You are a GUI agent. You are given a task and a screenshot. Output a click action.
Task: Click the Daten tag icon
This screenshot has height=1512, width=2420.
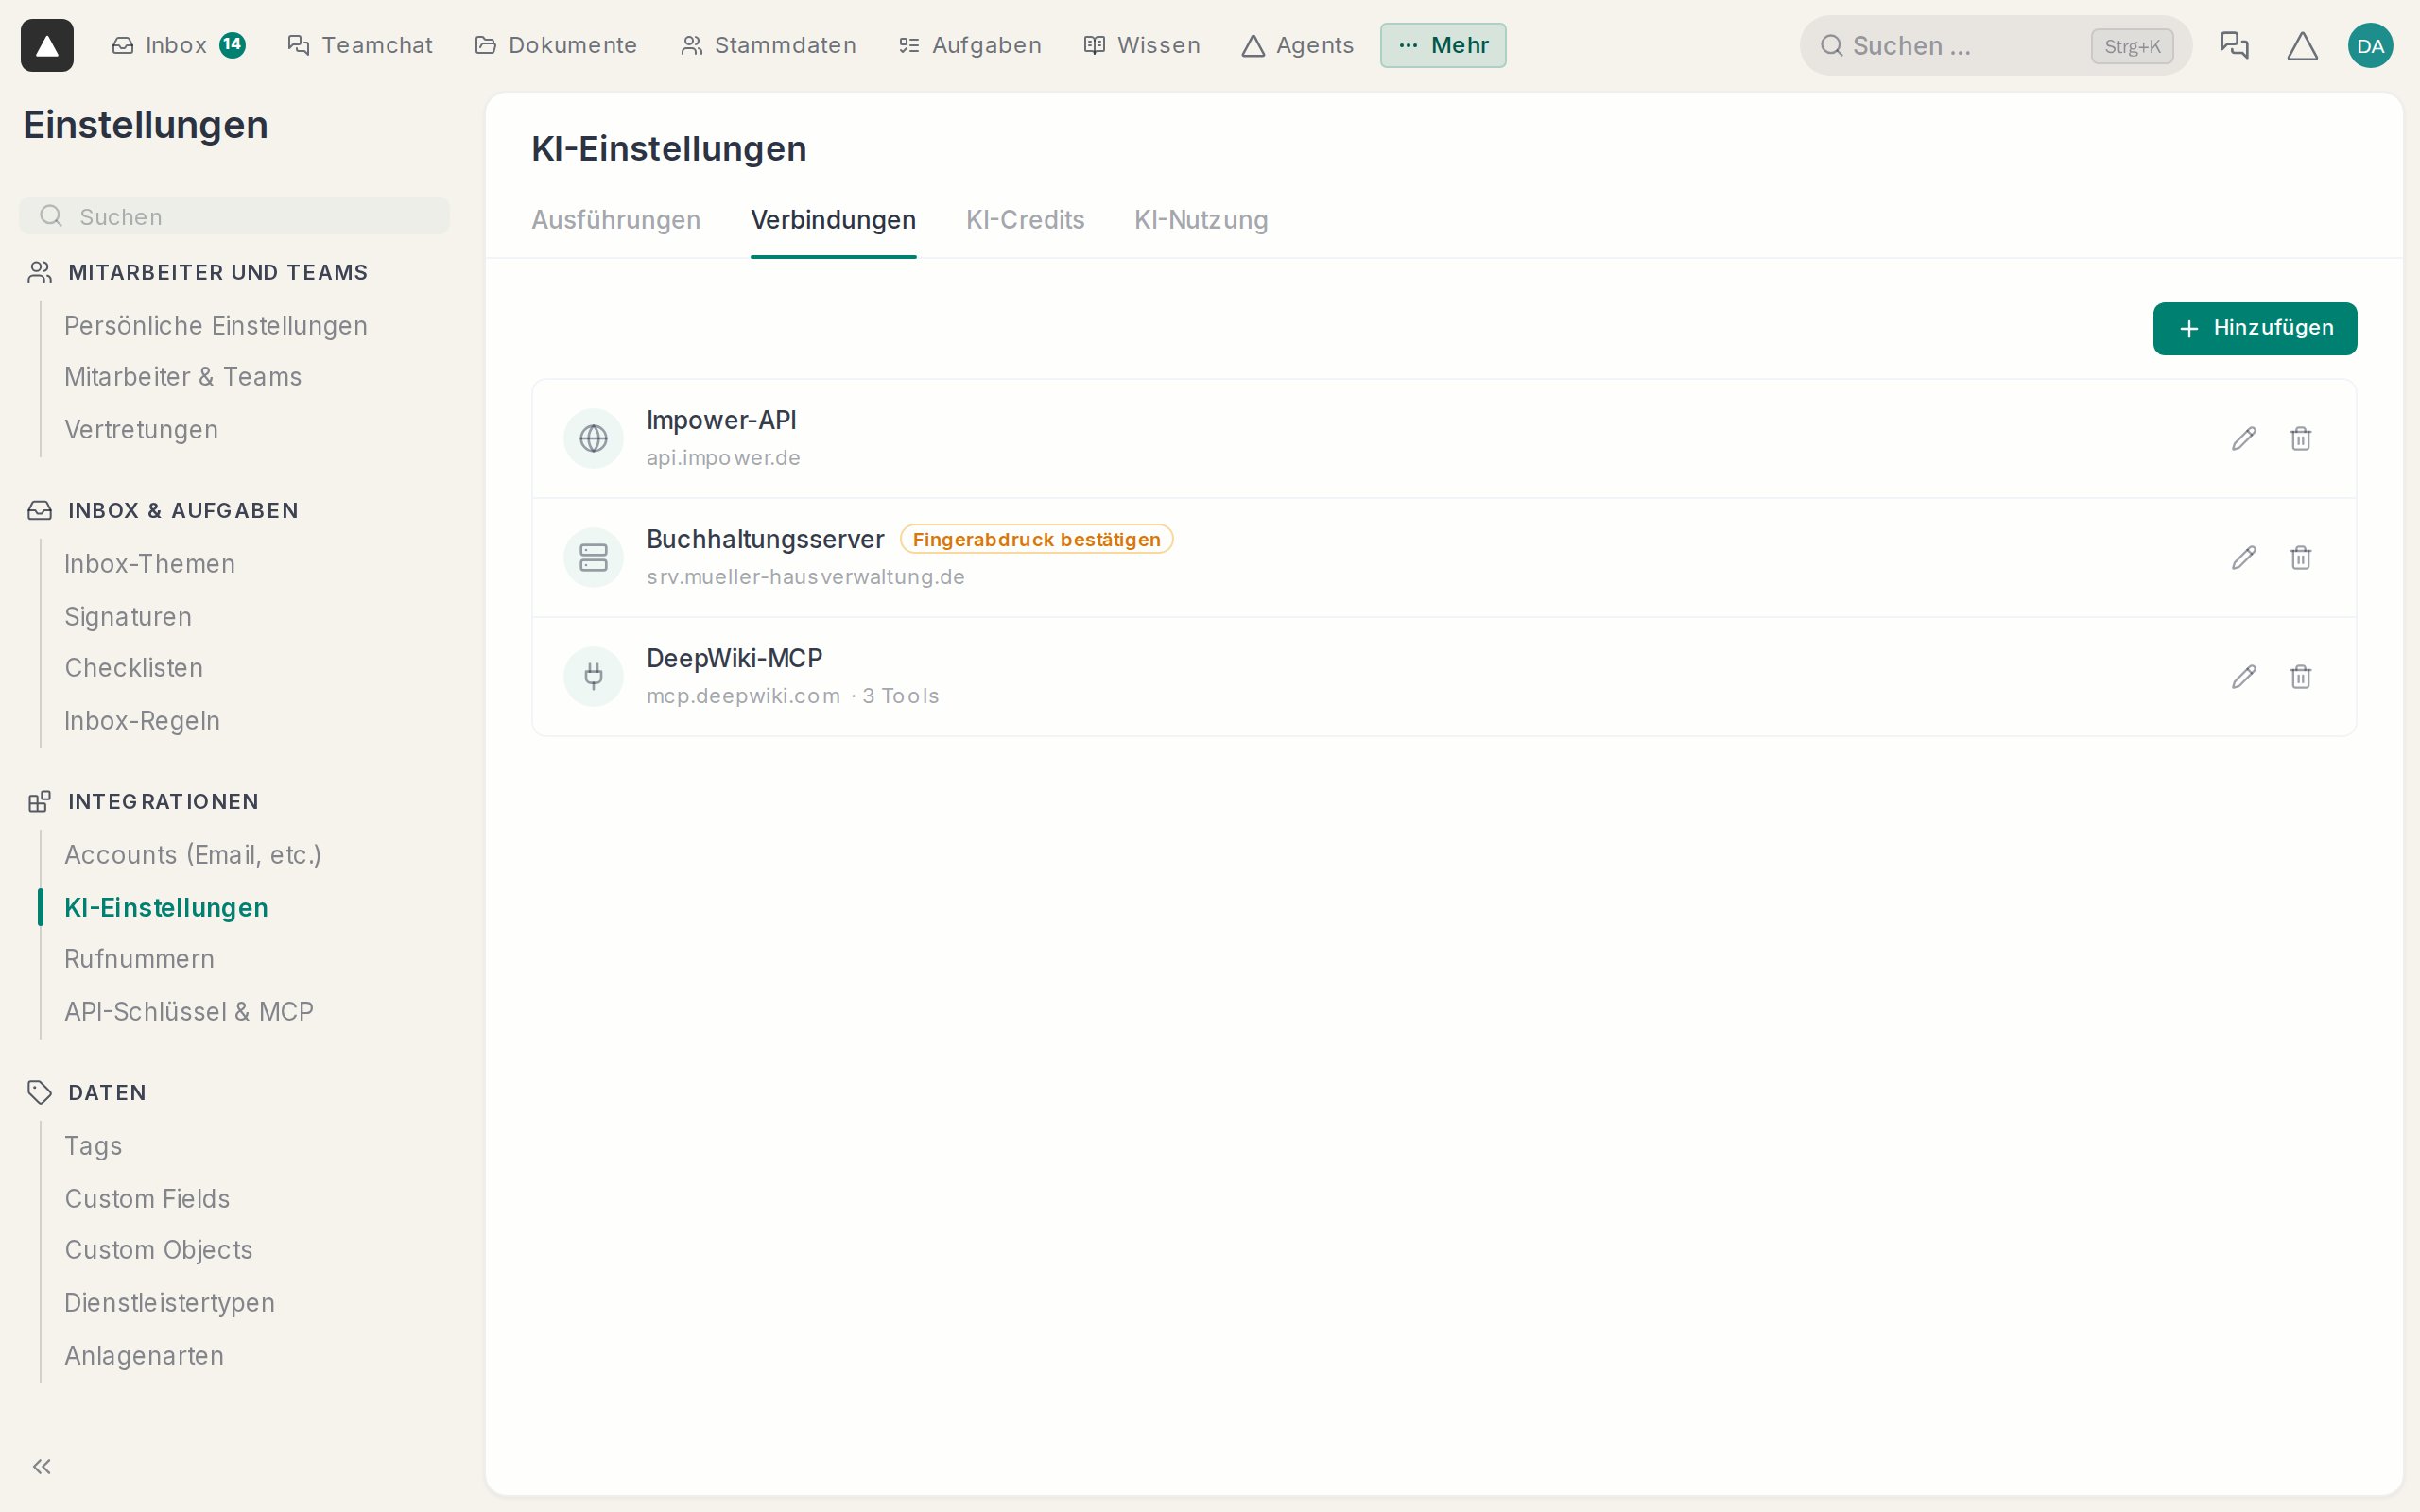[x=39, y=1092]
